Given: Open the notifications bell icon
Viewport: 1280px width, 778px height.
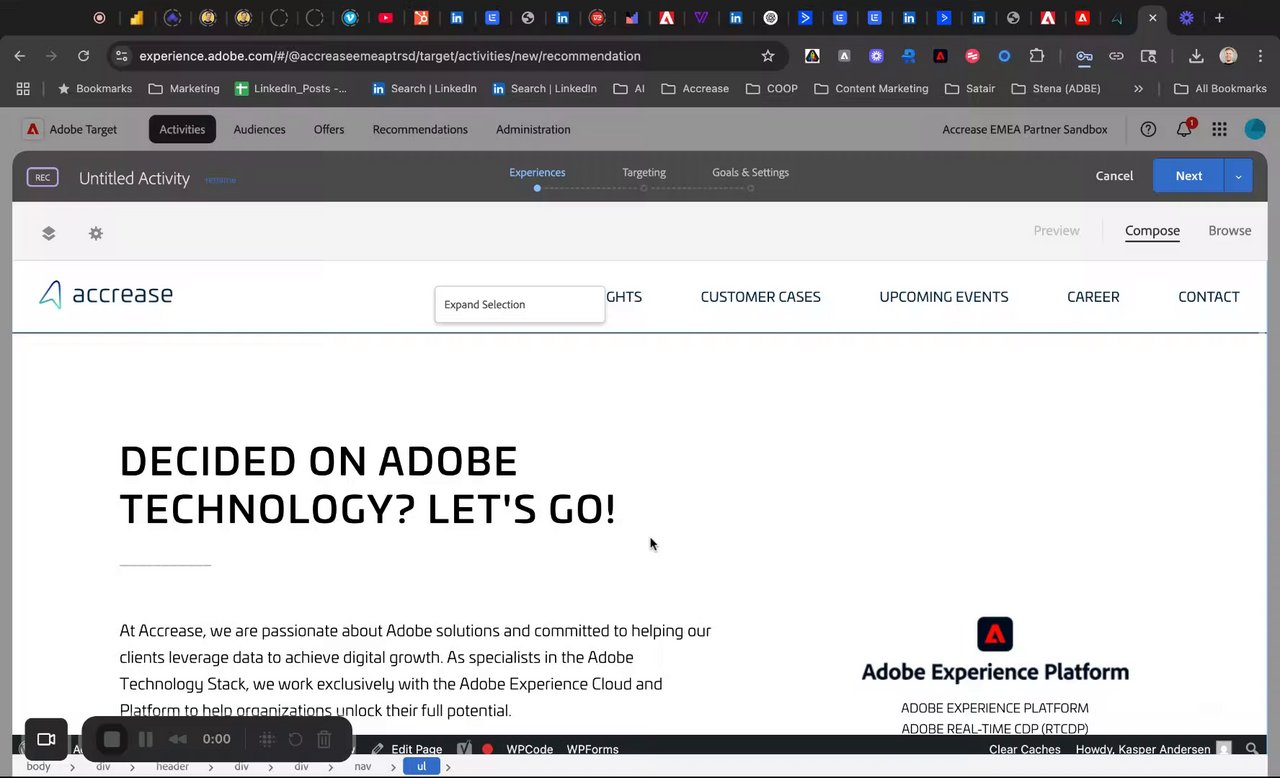Looking at the screenshot, I should click(1184, 129).
